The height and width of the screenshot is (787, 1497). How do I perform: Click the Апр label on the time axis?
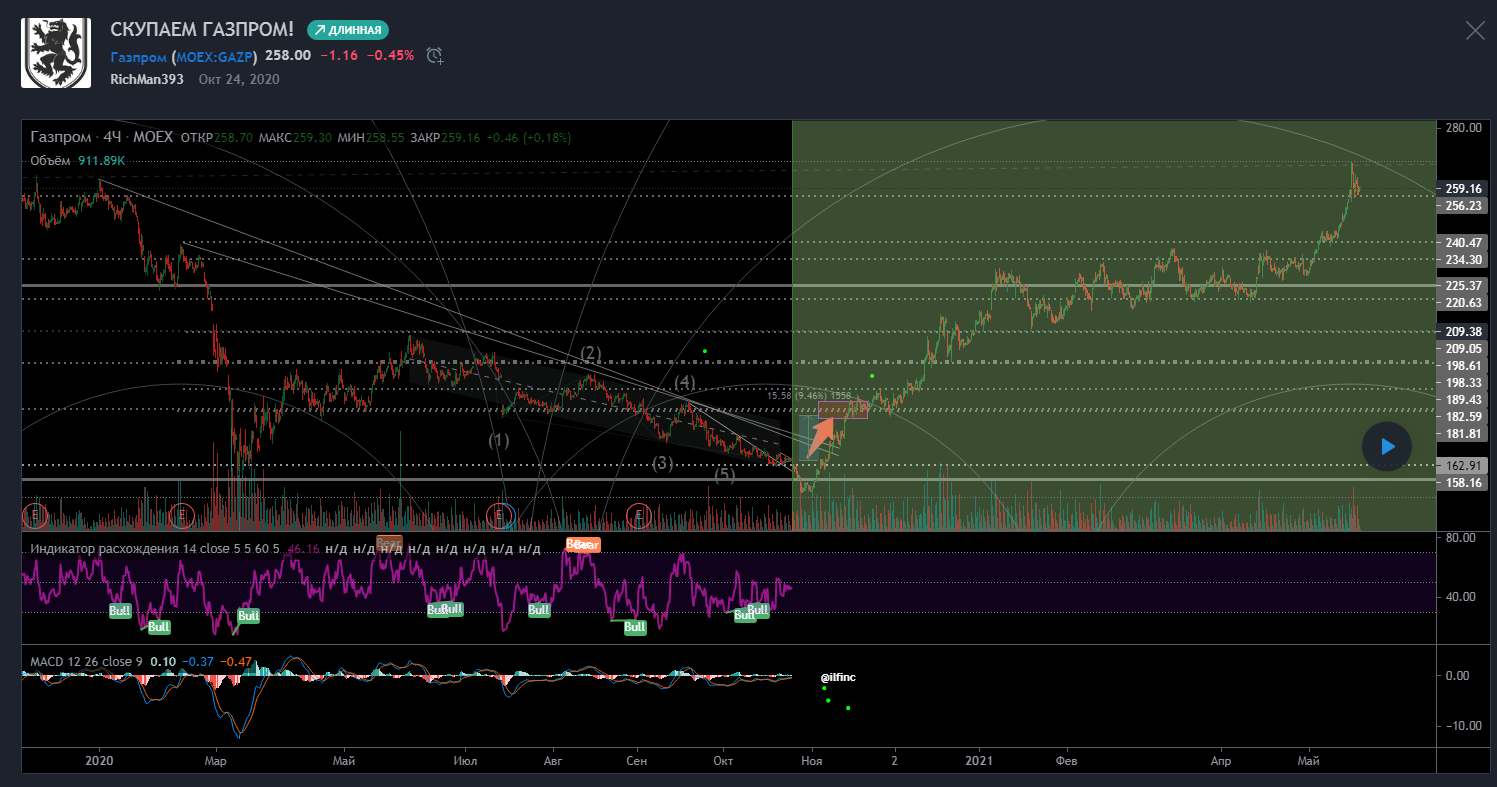(1219, 761)
